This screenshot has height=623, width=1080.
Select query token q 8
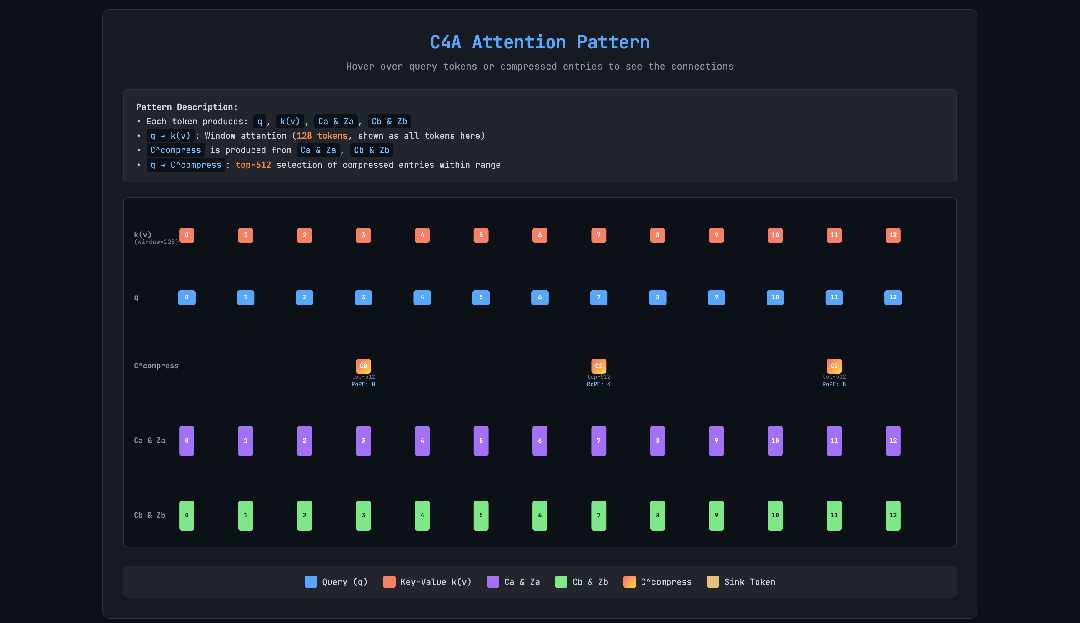[658, 297]
